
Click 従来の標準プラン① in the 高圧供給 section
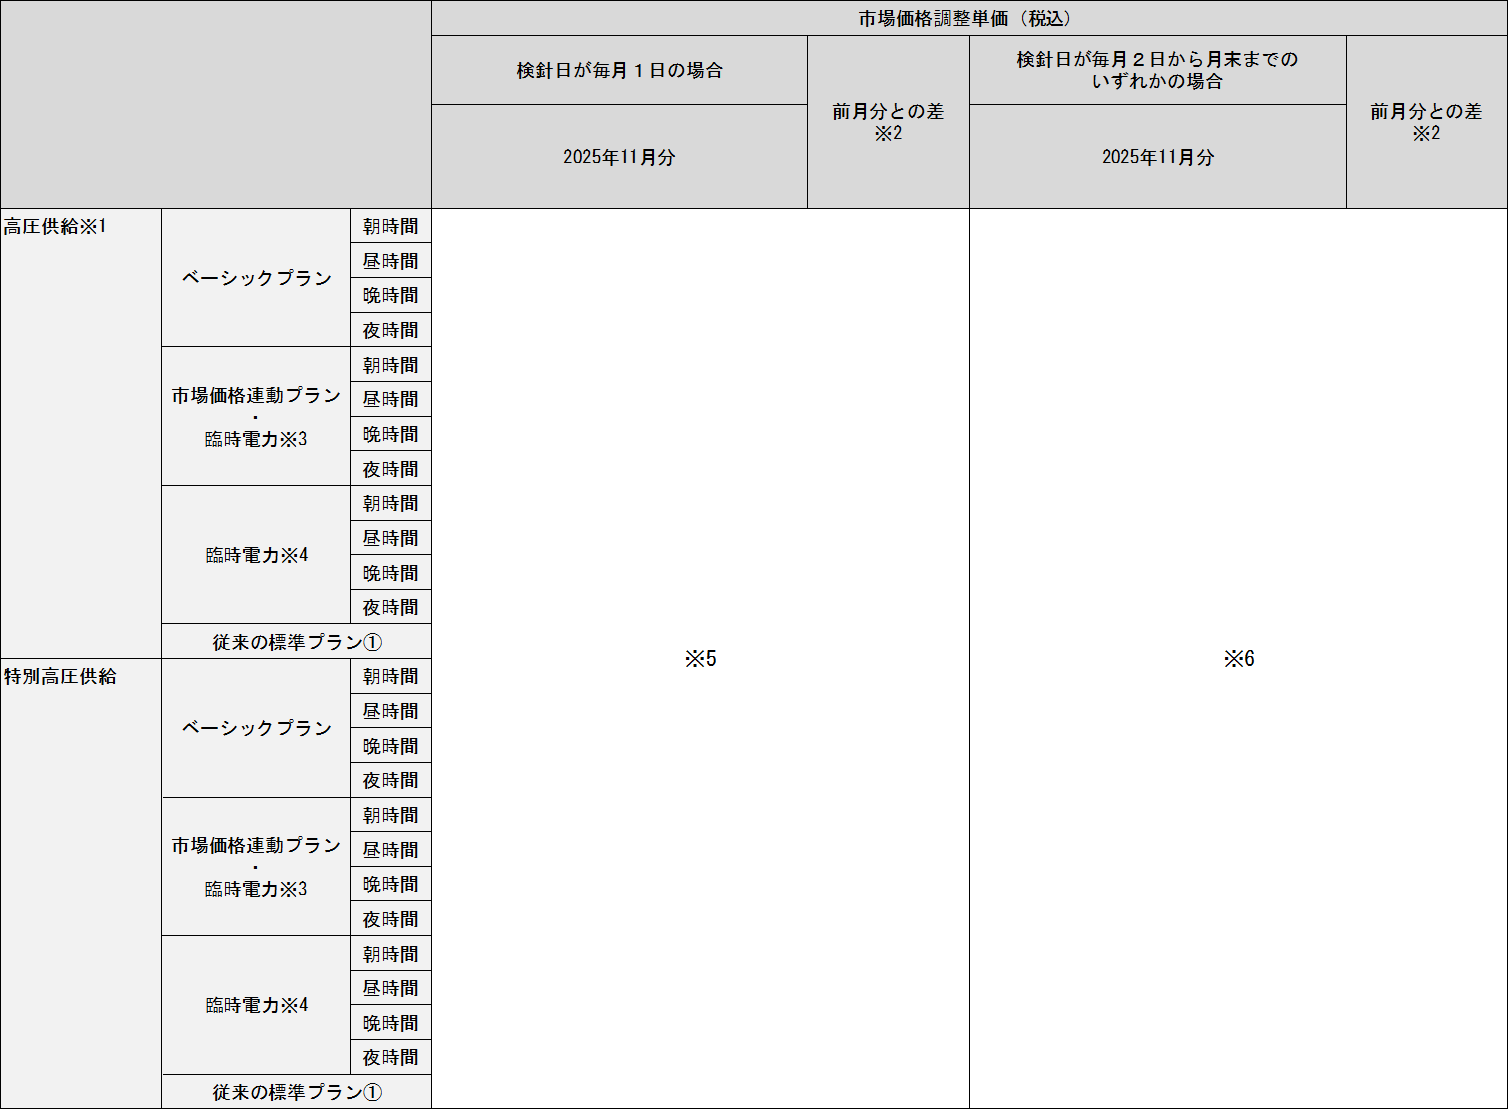pyautogui.click(x=296, y=642)
